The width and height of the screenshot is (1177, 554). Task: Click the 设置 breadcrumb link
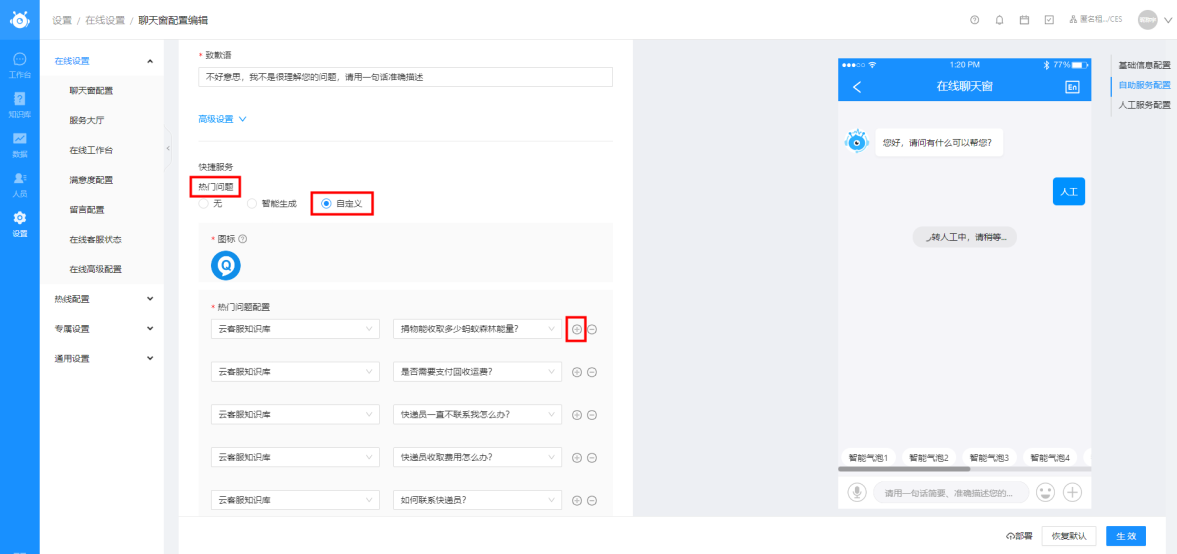62,20
